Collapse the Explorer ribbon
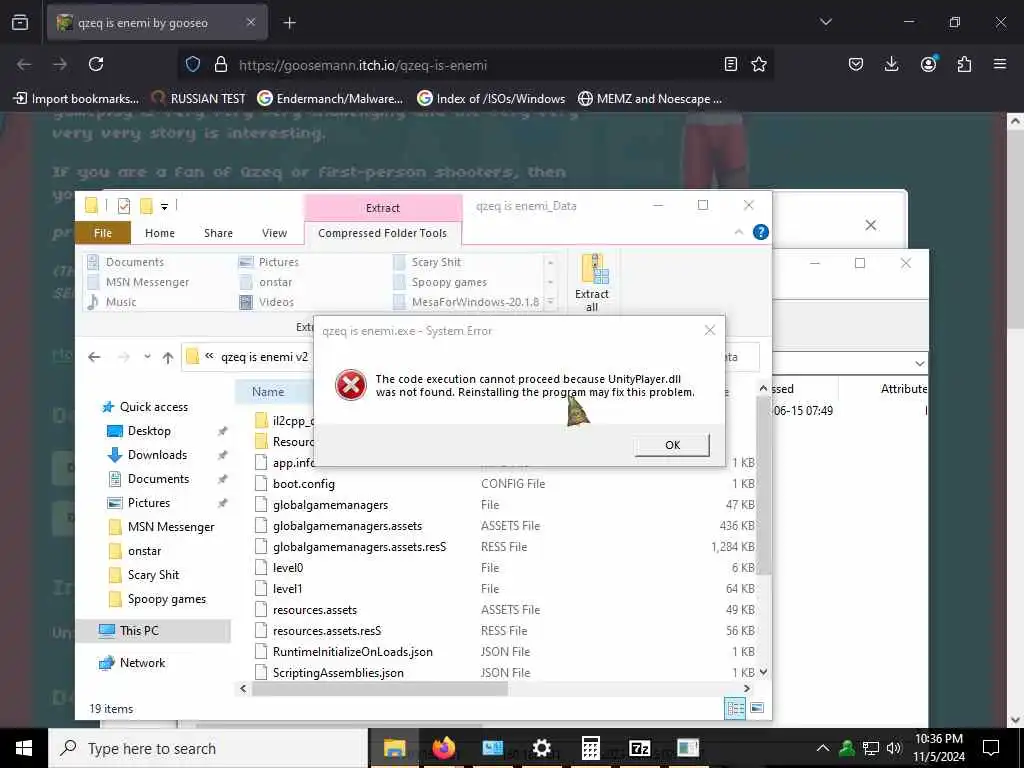1024x768 pixels. [x=739, y=232]
